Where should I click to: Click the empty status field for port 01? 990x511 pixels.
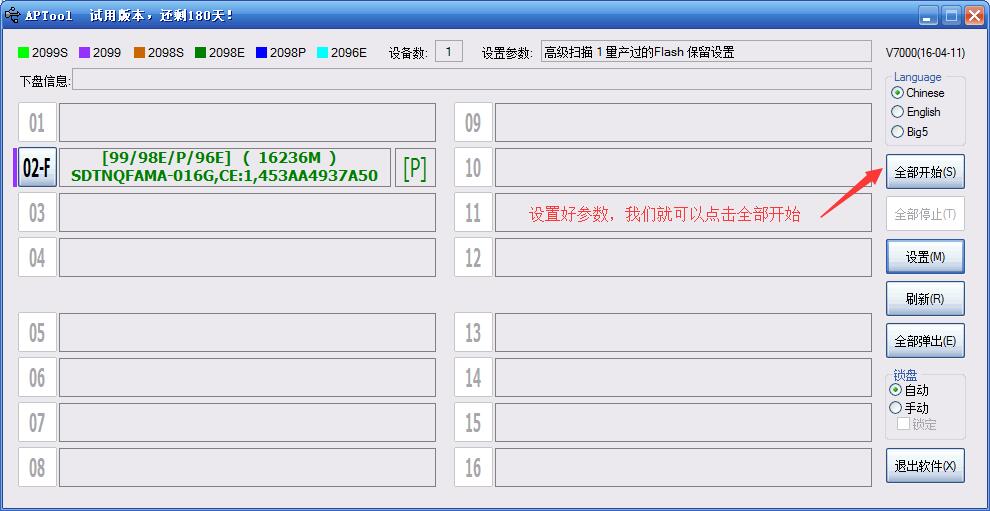pyautogui.click(x=248, y=122)
